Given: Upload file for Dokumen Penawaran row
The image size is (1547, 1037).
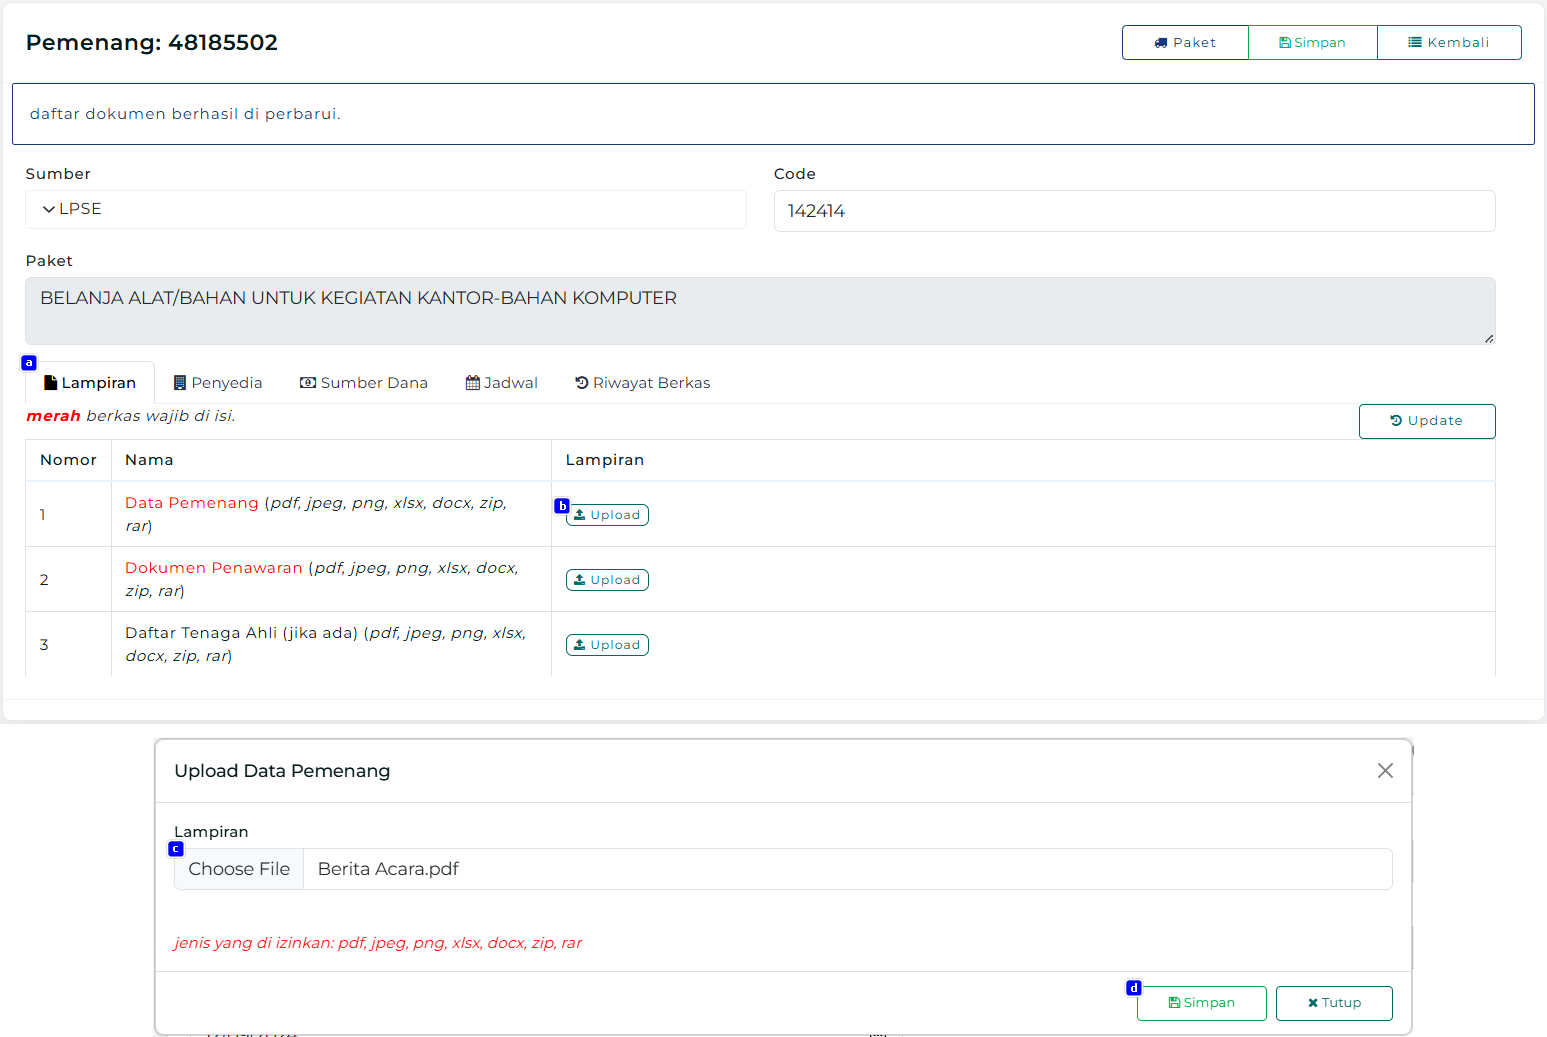Looking at the screenshot, I should (x=607, y=580).
